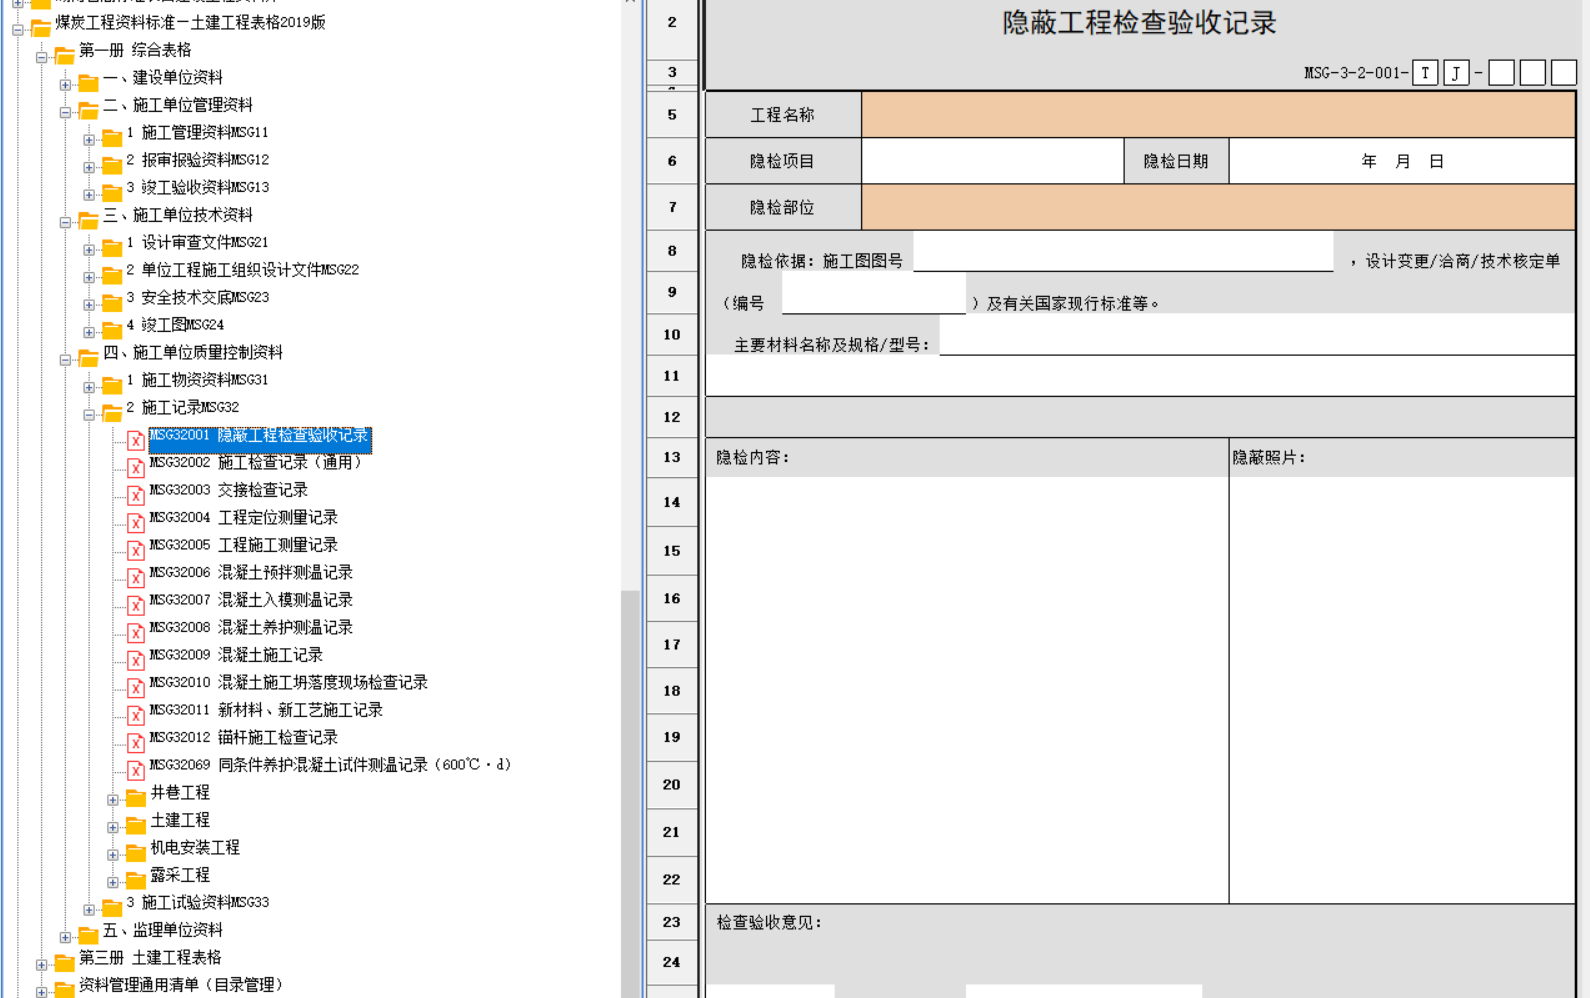
Task: Click the last empty box in form number
Action: point(1564,73)
